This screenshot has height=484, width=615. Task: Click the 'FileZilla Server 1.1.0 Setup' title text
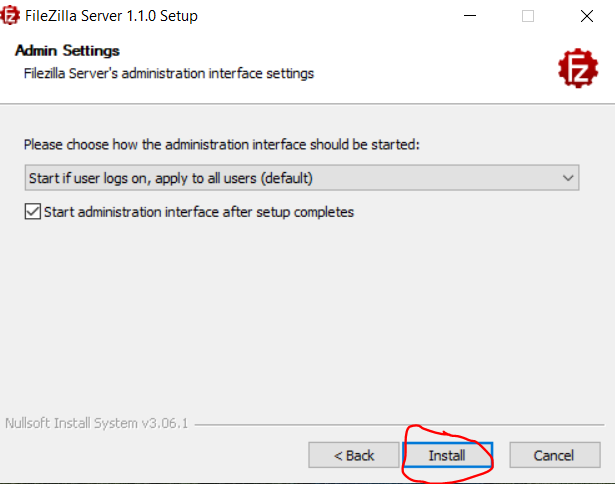(113, 16)
